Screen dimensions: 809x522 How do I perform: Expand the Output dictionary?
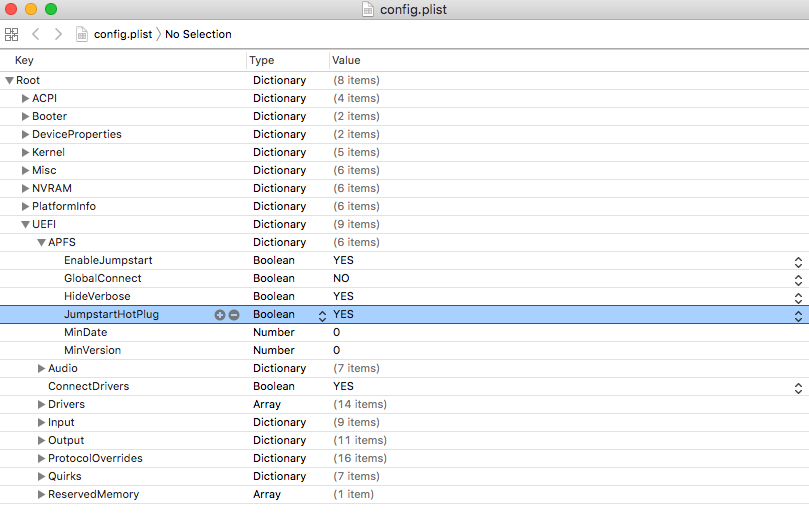pos(41,441)
